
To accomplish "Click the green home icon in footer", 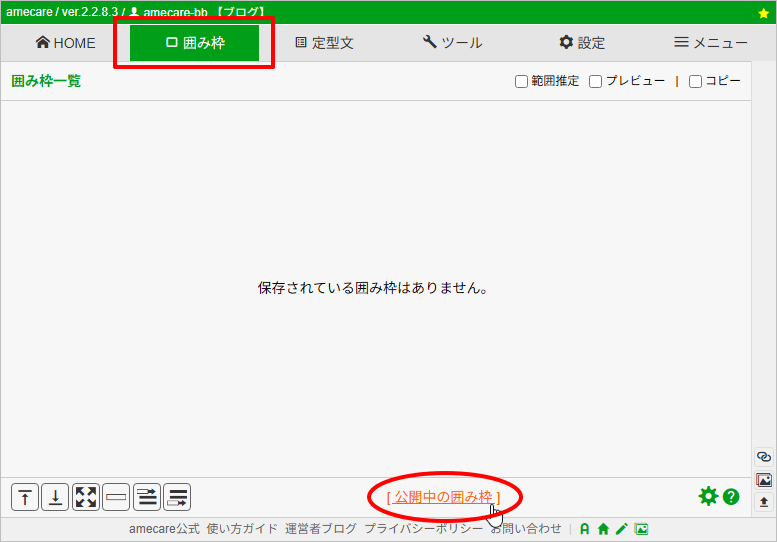I will coord(603,529).
